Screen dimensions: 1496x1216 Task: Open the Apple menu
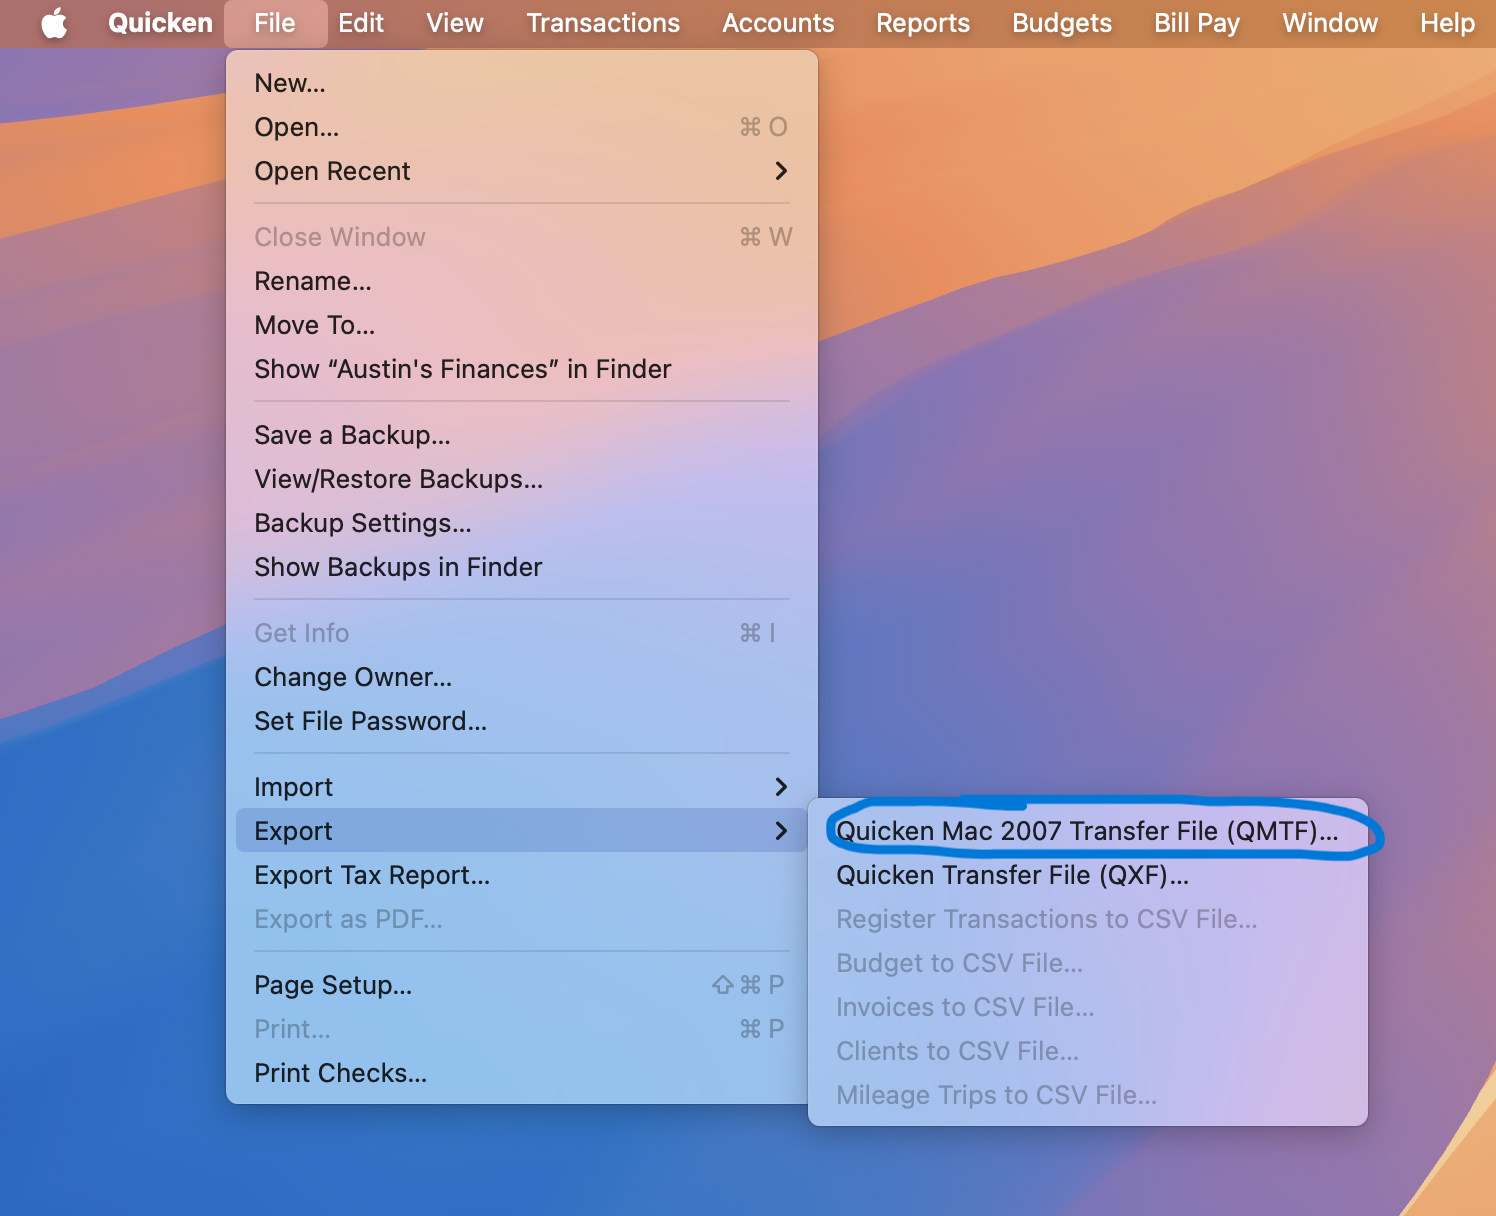coord(55,23)
